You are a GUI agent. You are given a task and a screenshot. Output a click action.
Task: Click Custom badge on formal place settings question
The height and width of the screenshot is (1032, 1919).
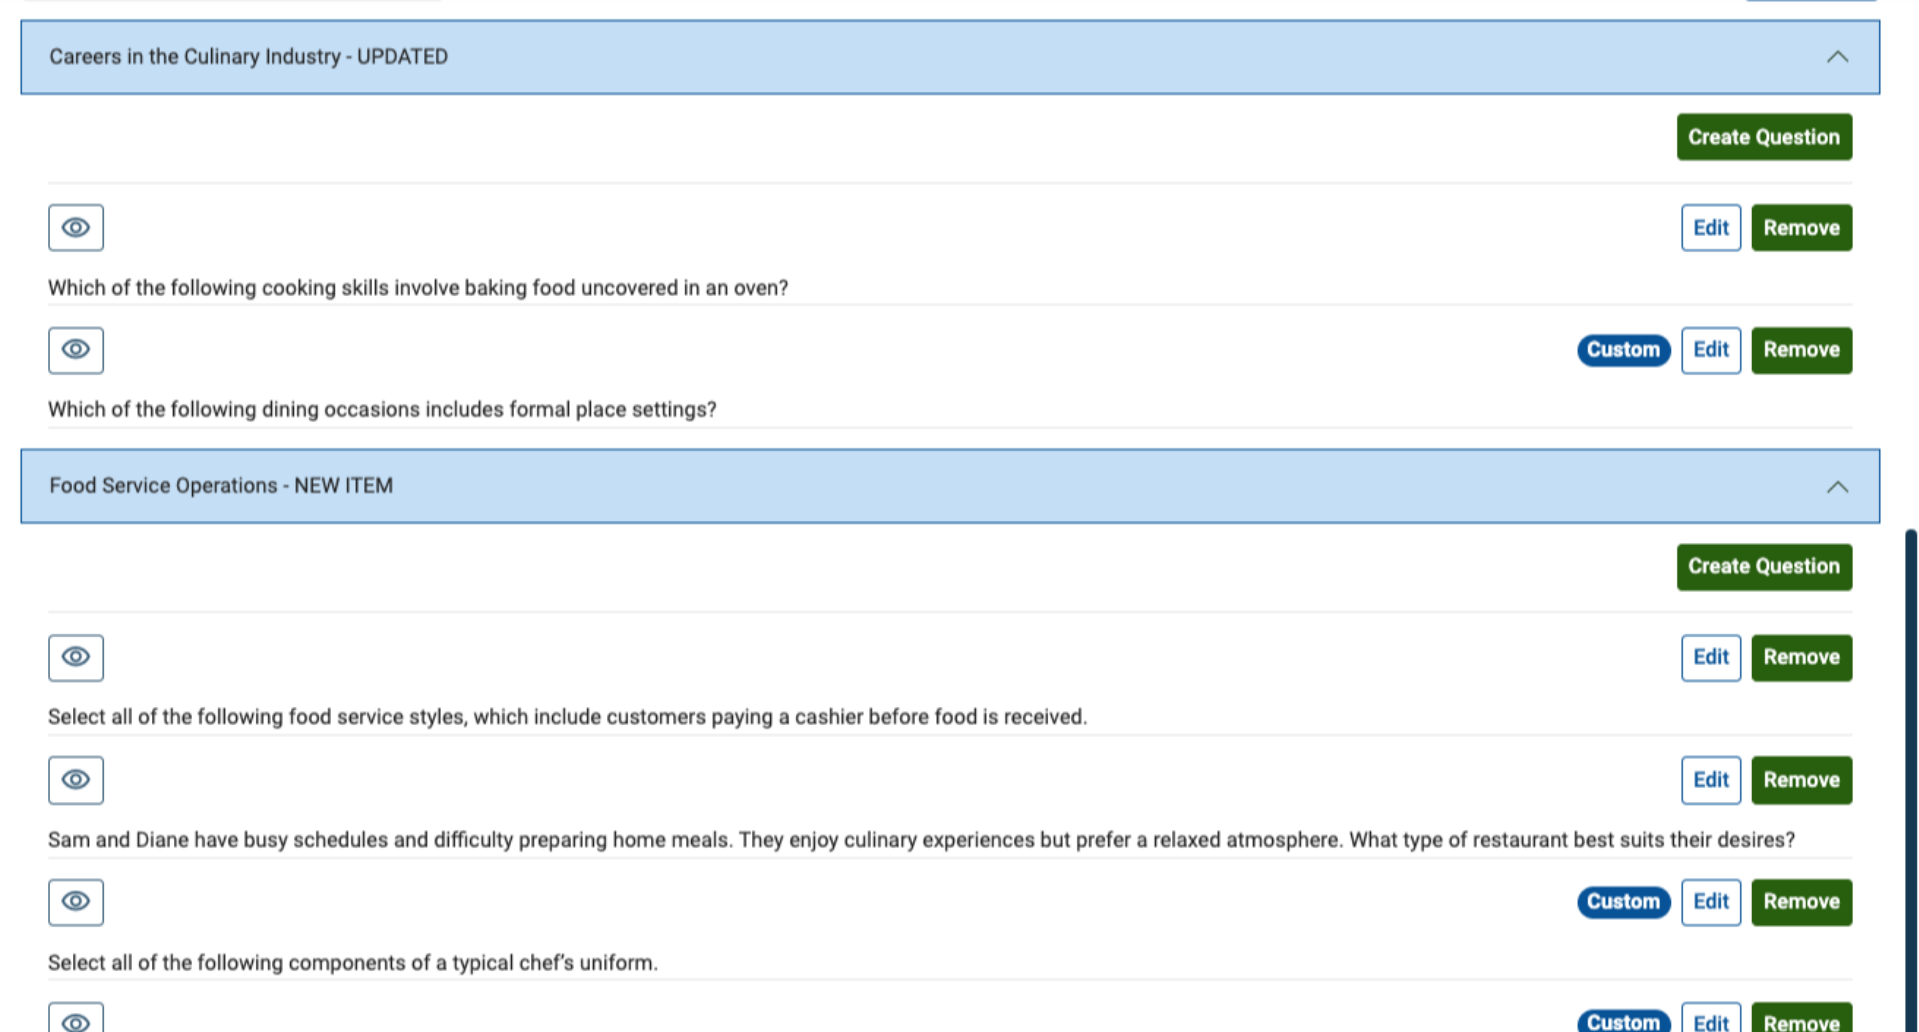tap(1623, 350)
